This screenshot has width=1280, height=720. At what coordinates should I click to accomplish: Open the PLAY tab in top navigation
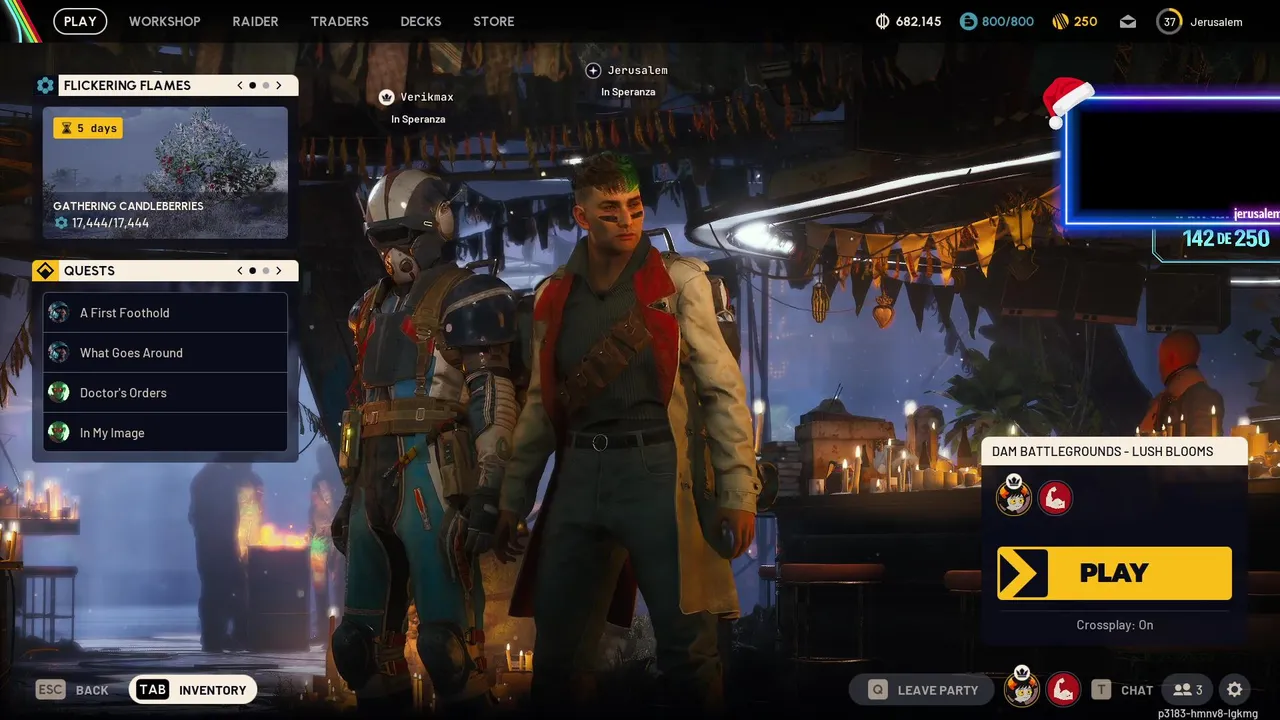(80, 21)
